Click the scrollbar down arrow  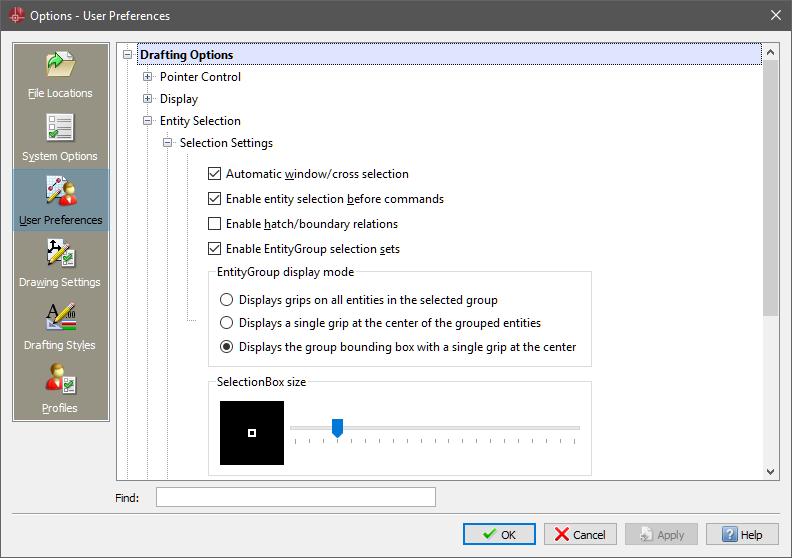coord(770,472)
